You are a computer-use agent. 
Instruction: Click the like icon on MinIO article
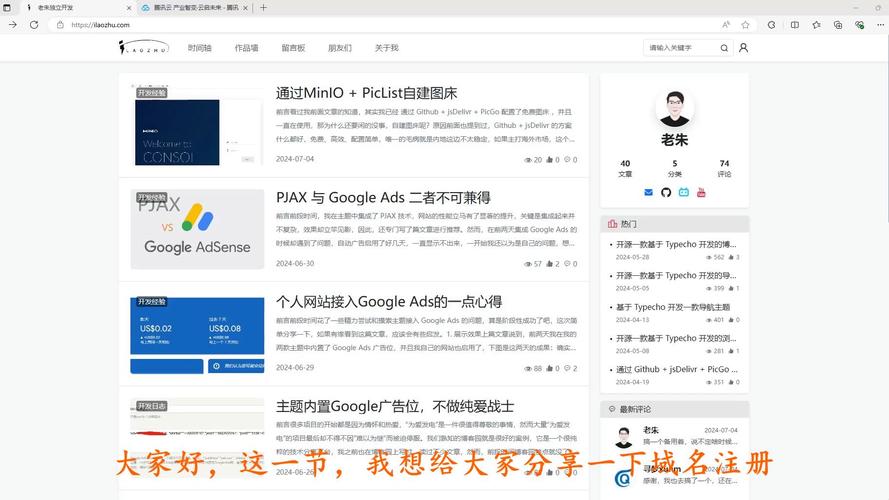point(549,160)
